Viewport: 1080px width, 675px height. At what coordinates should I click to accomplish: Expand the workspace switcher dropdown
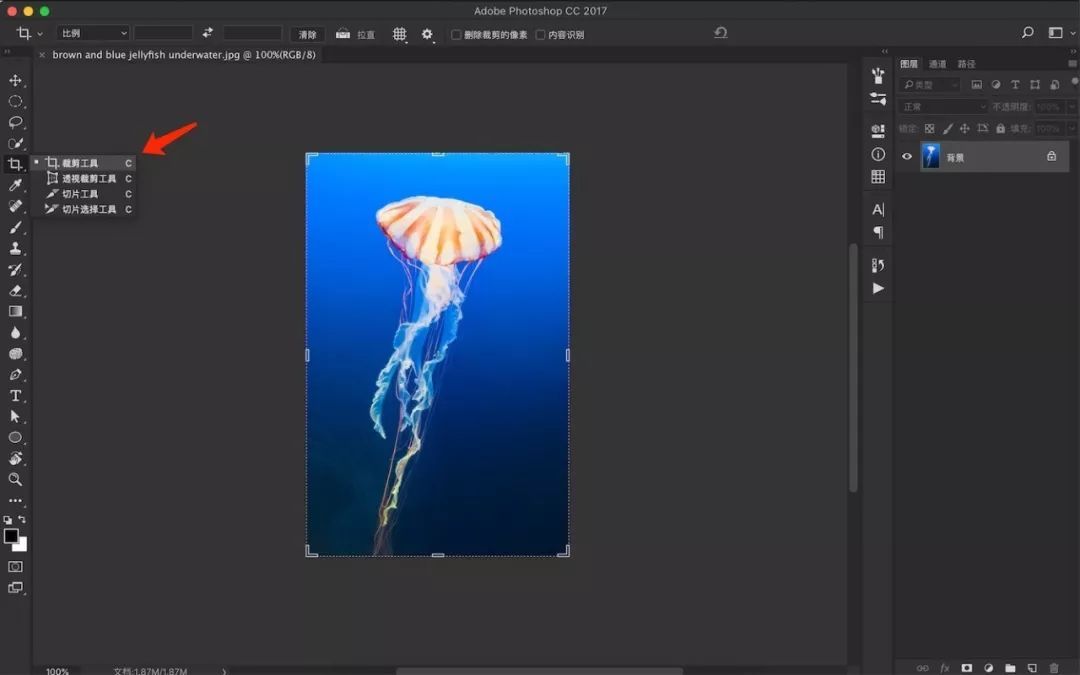(x=1059, y=33)
